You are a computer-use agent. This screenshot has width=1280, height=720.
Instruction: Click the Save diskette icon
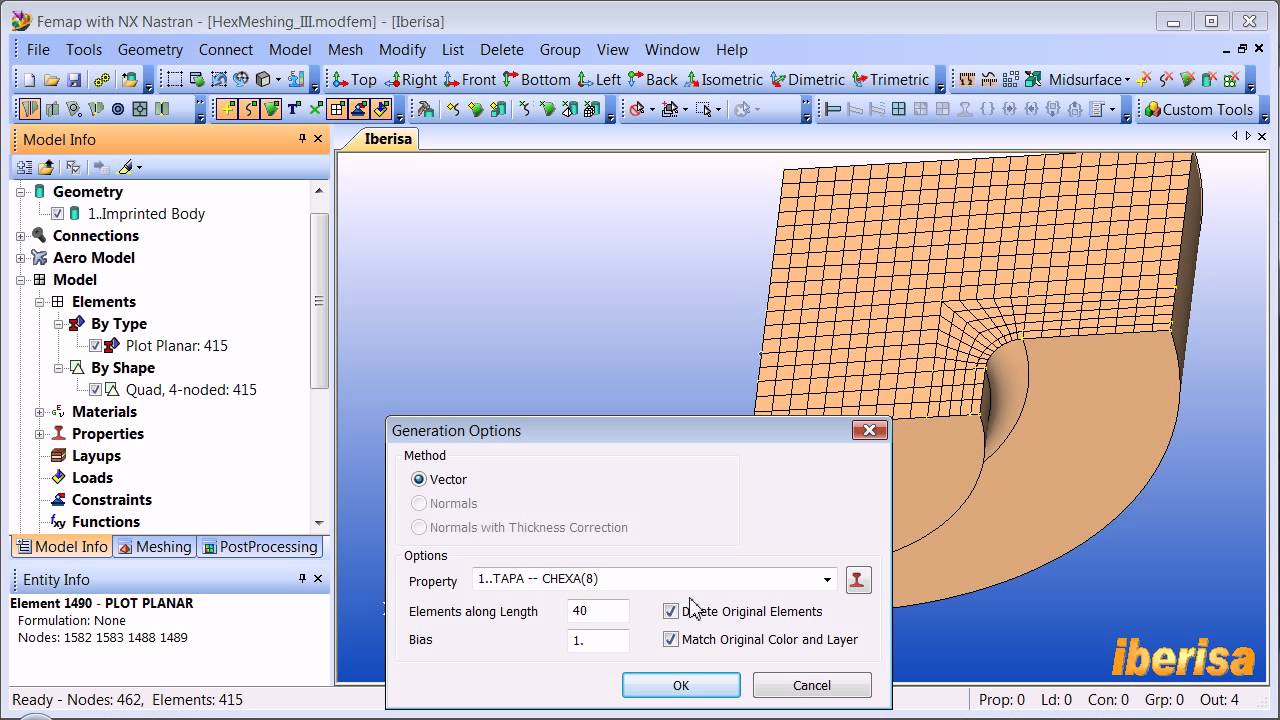(72, 80)
